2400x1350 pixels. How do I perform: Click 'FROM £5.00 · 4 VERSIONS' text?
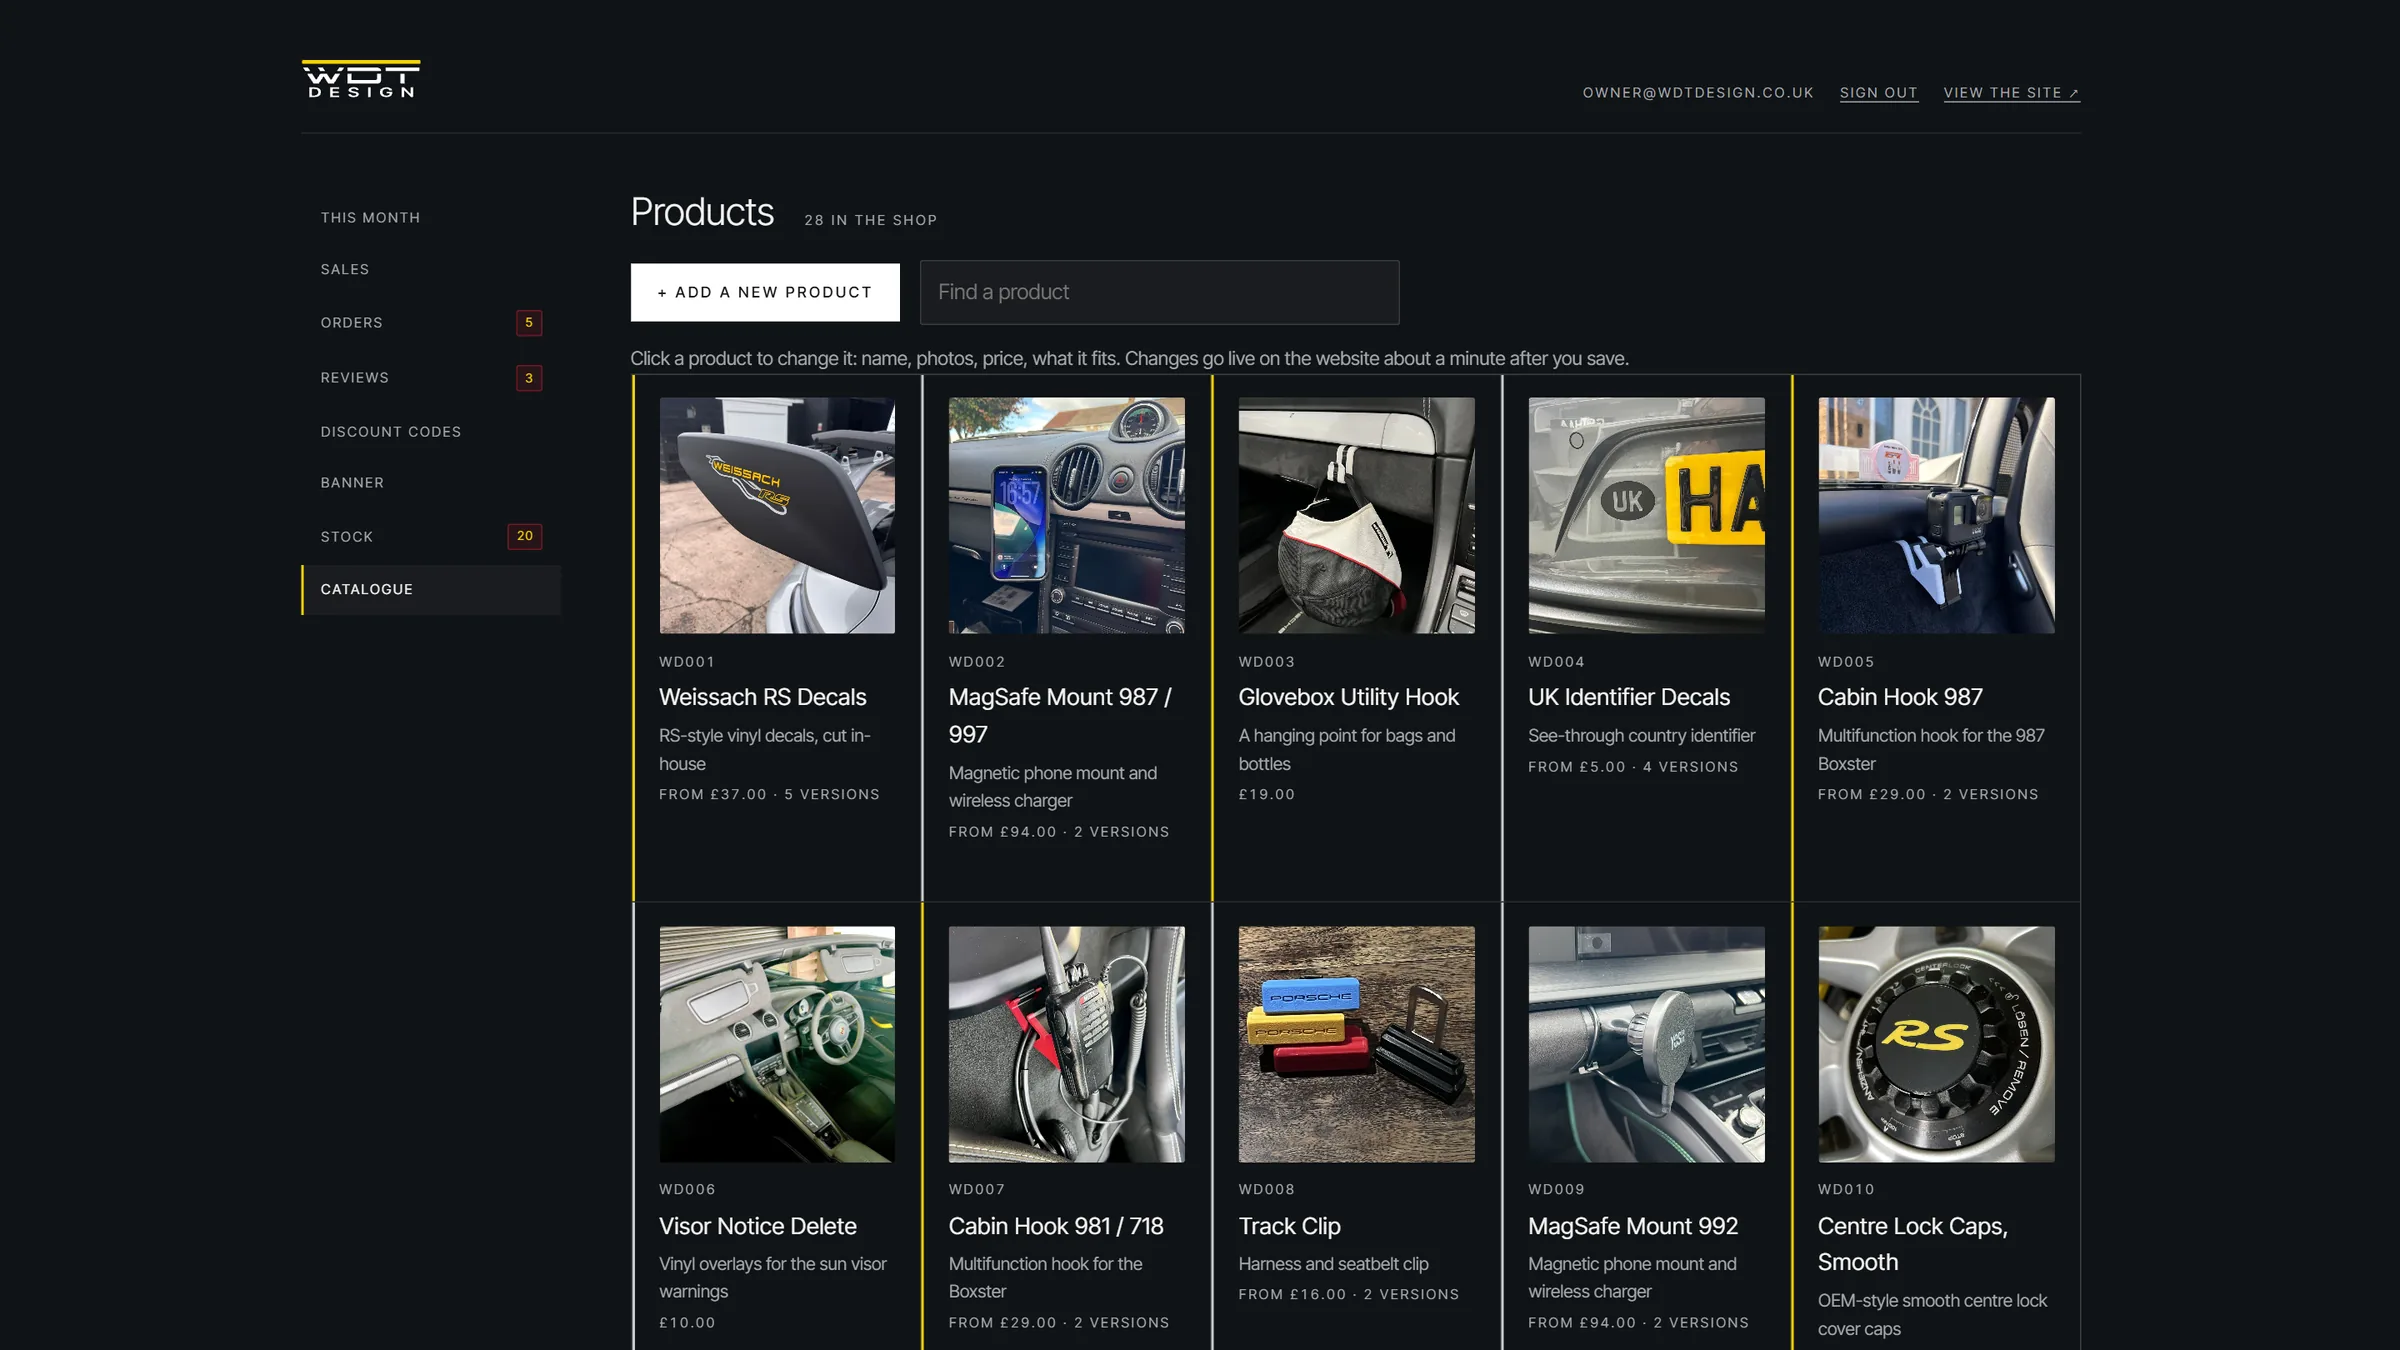(1633, 767)
